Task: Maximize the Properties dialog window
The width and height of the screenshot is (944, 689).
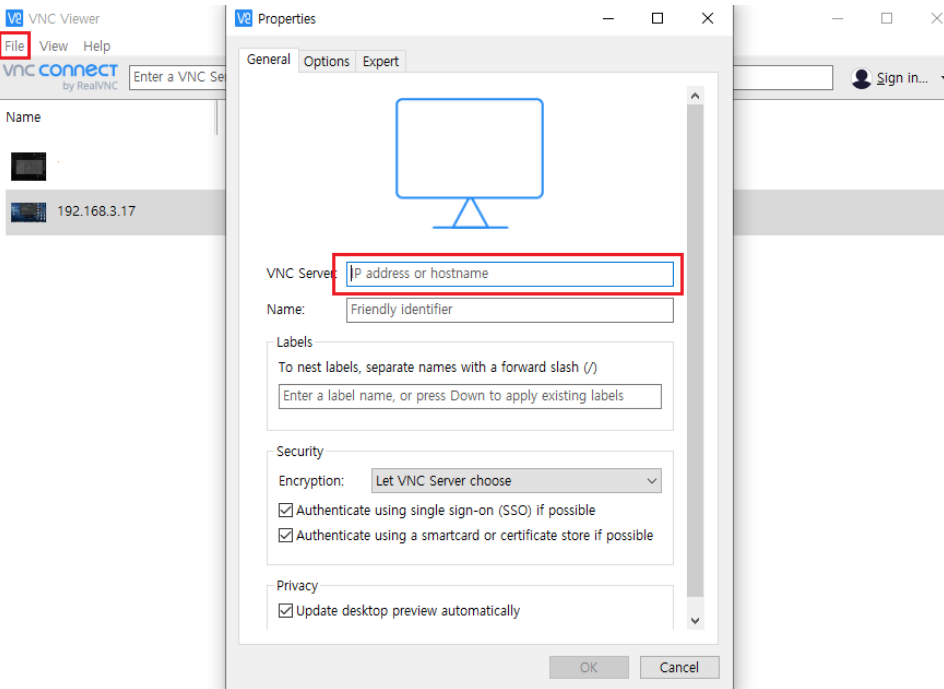Action: pos(657,19)
